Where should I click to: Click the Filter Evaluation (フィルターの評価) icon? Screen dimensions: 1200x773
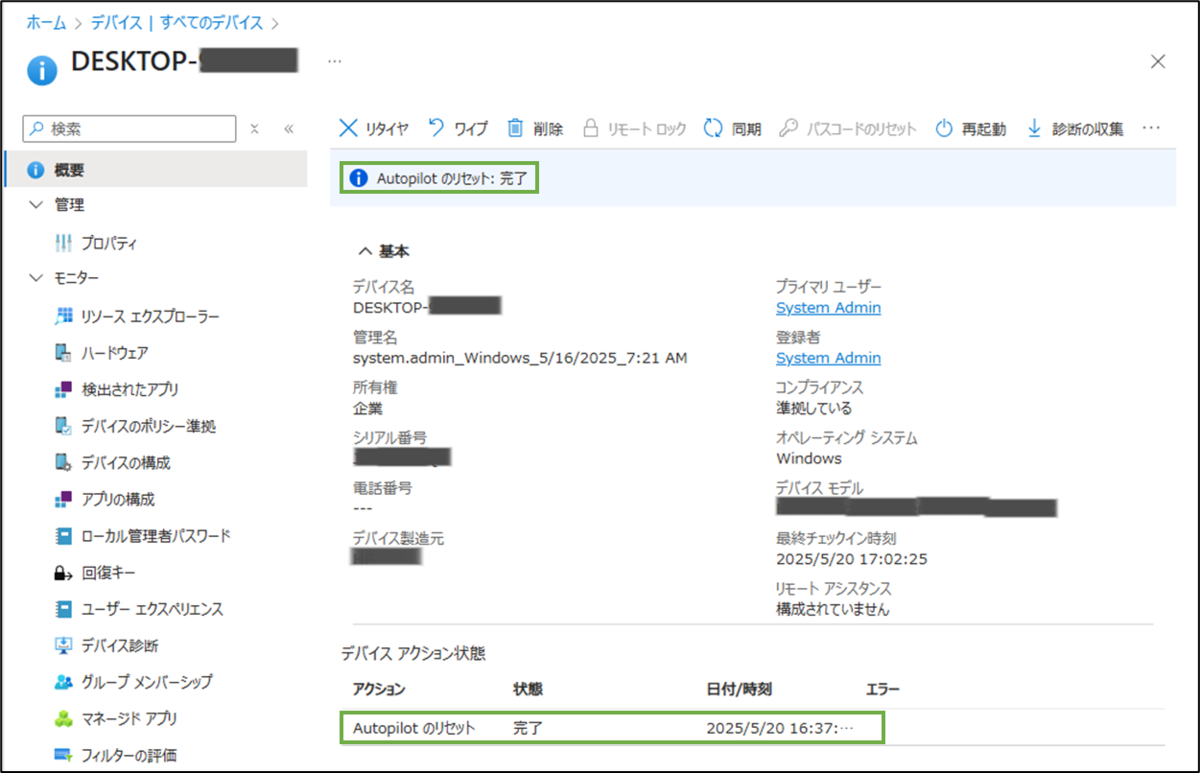click(63, 755)
